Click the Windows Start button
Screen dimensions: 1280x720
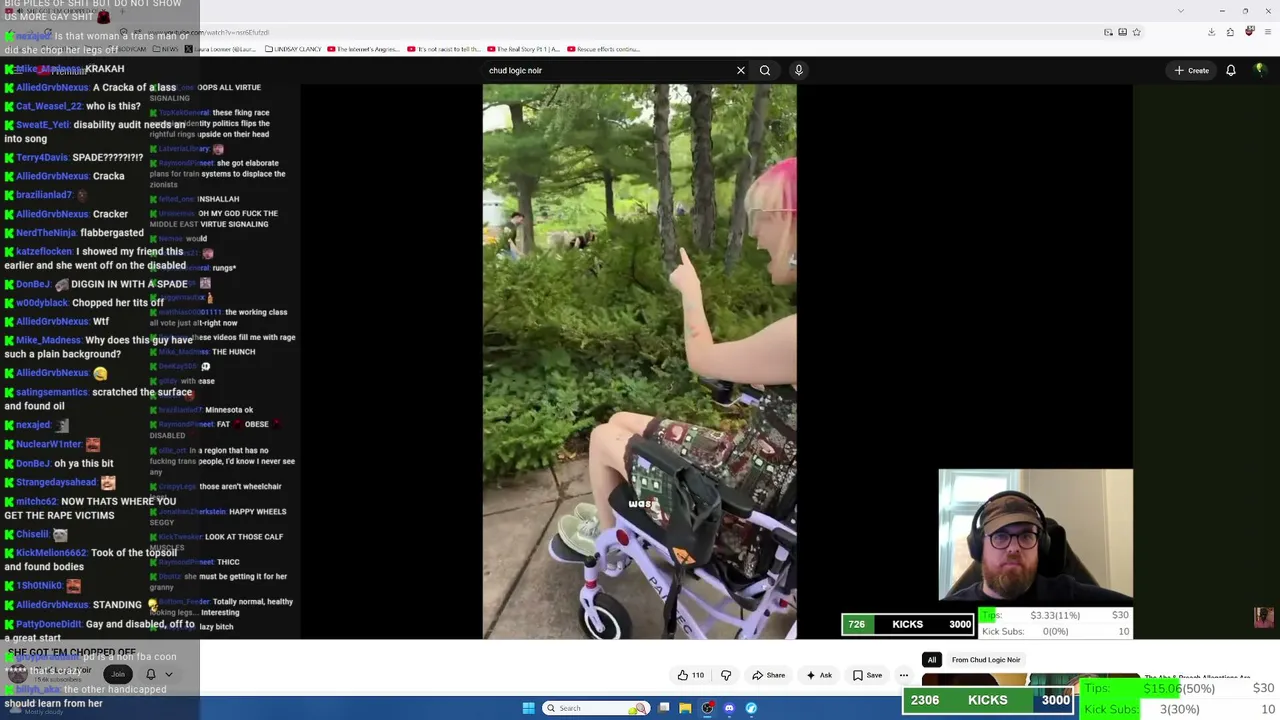[528, 708]
